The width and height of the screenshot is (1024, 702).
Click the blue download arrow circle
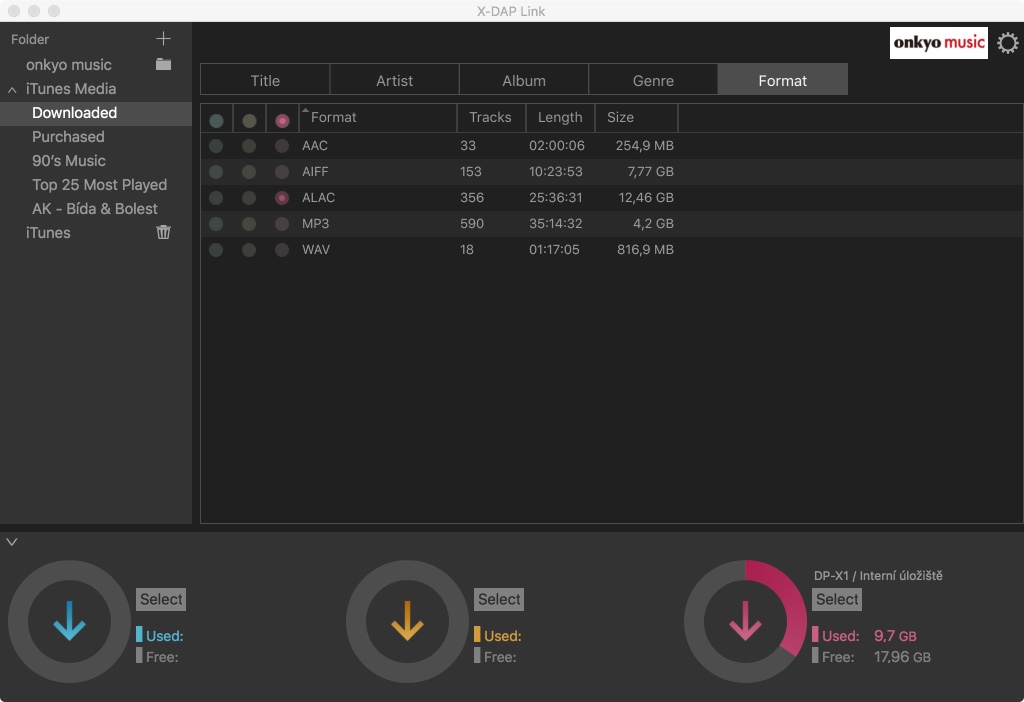point(69,621)
